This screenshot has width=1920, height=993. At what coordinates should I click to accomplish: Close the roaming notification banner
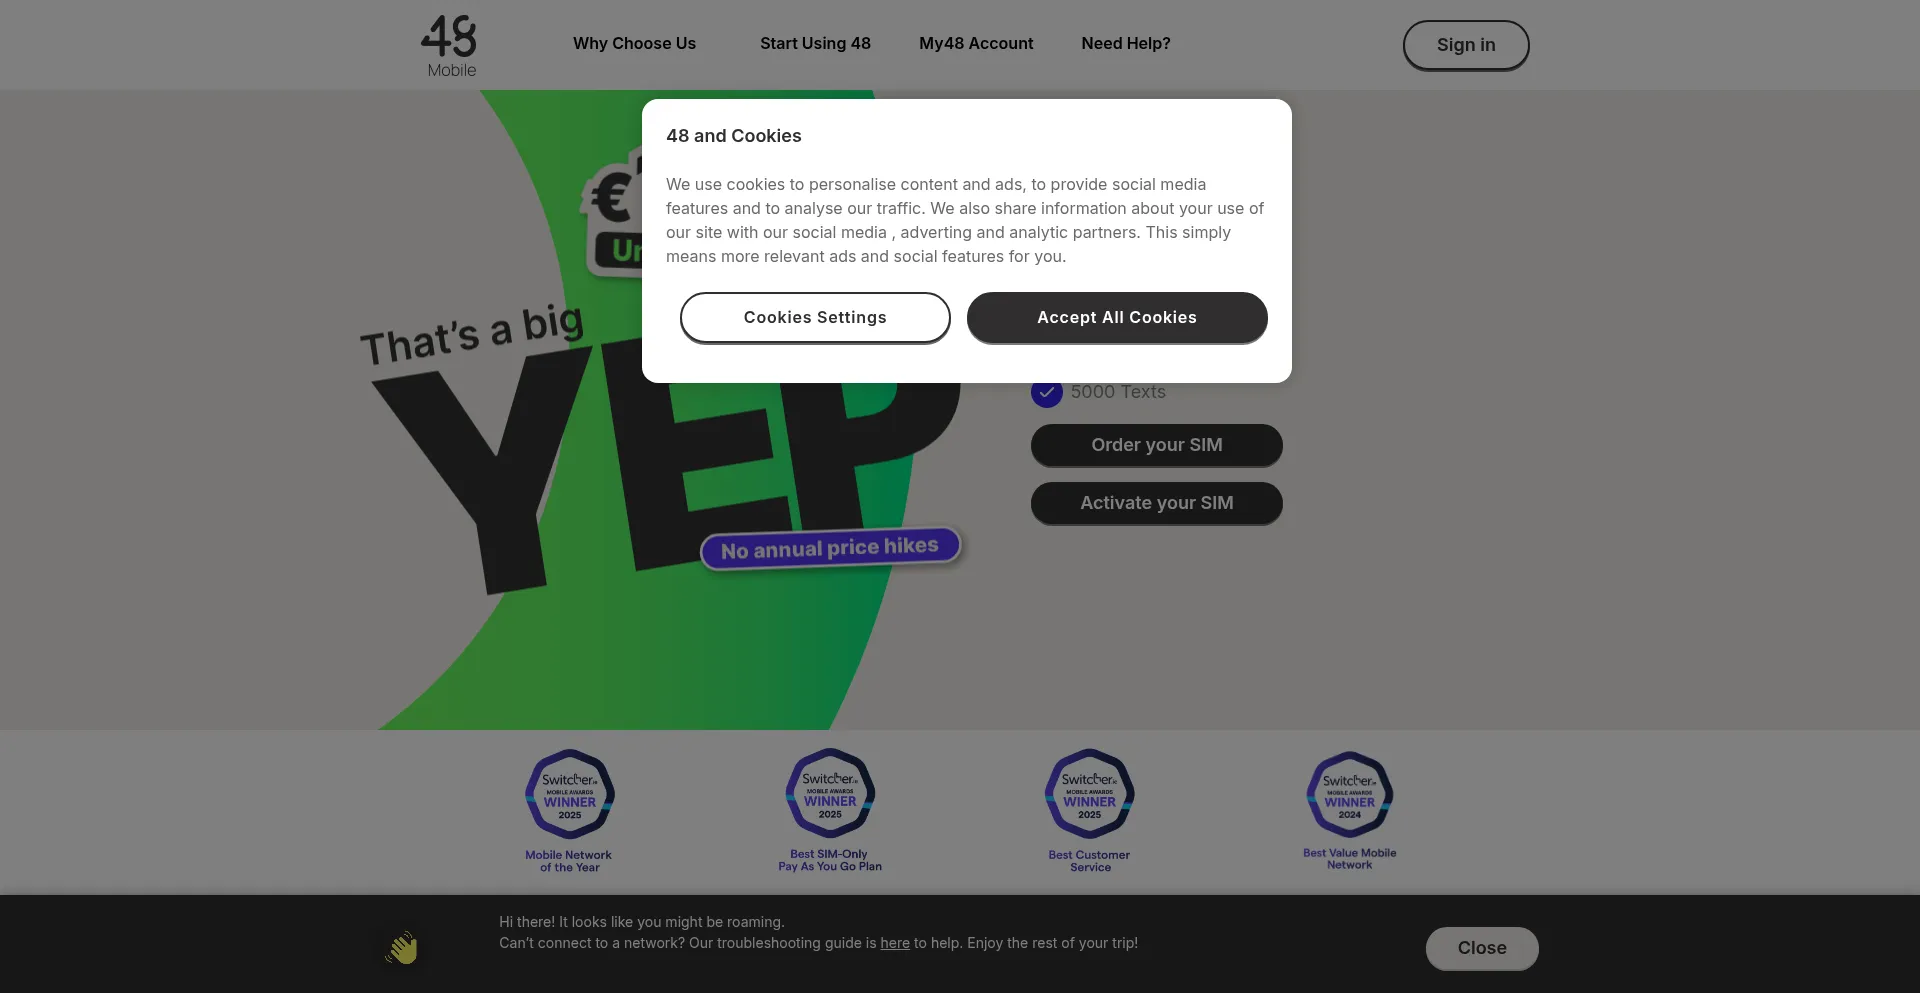click(1482, 948)
